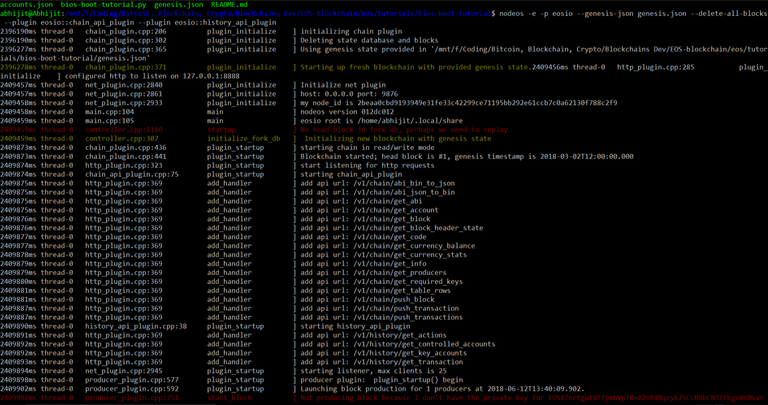Click 'producer plugin: plugin_startup() begin' message
768x405 pixels.
[x=382, y=380]
